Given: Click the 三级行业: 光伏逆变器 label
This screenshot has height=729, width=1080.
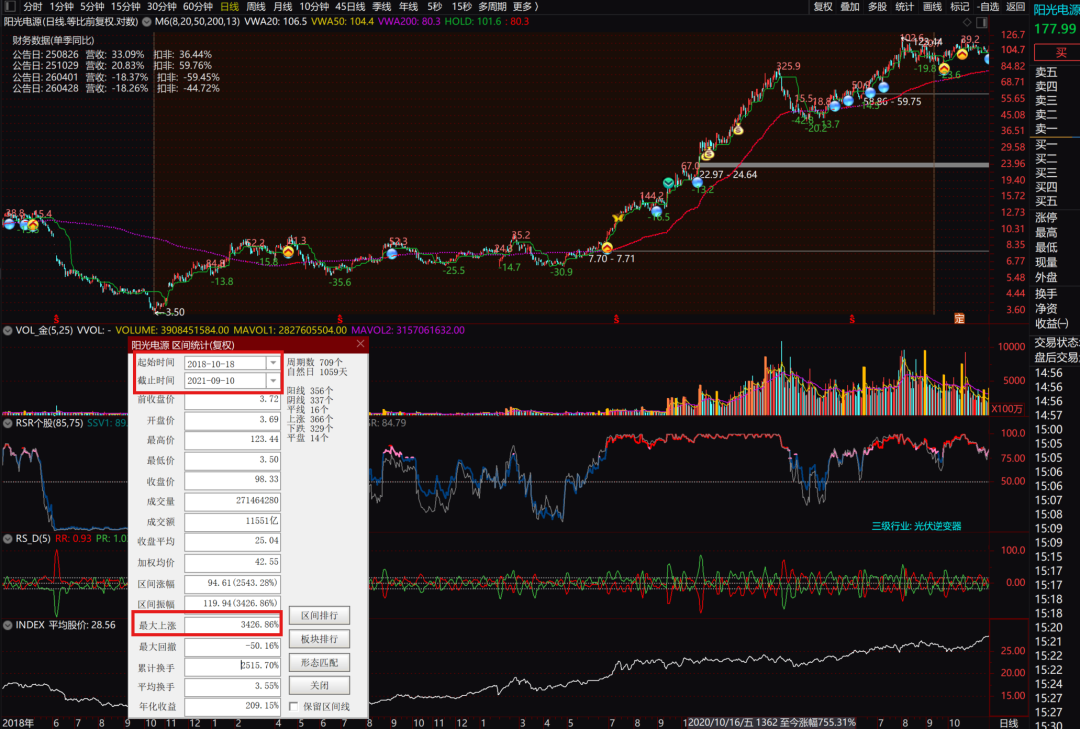Looking at the screenshot, I should pyautogui.click(x=916, y=526).
